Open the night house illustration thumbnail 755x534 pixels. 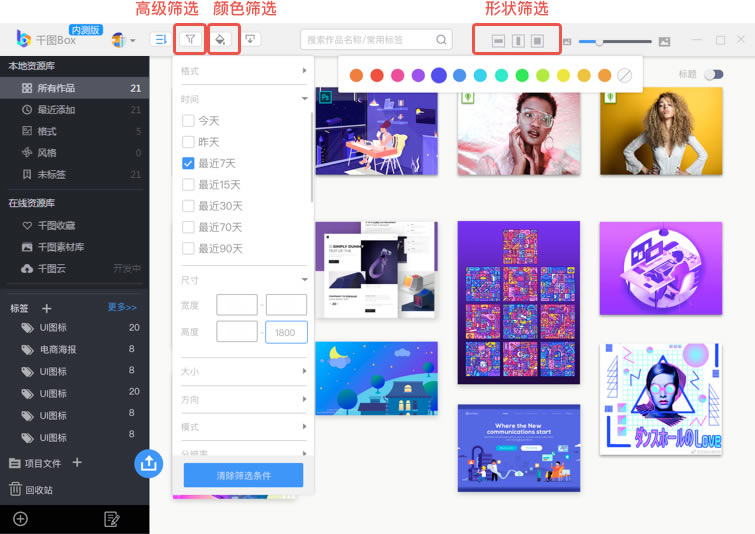(x=377, y=378)
